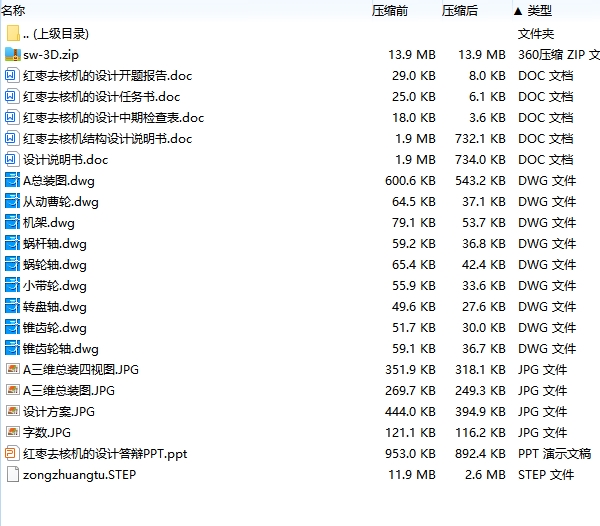Select file name 转盘轴.dwg
The height and width of the screenshot is (526, 600).
pos(55,307)
